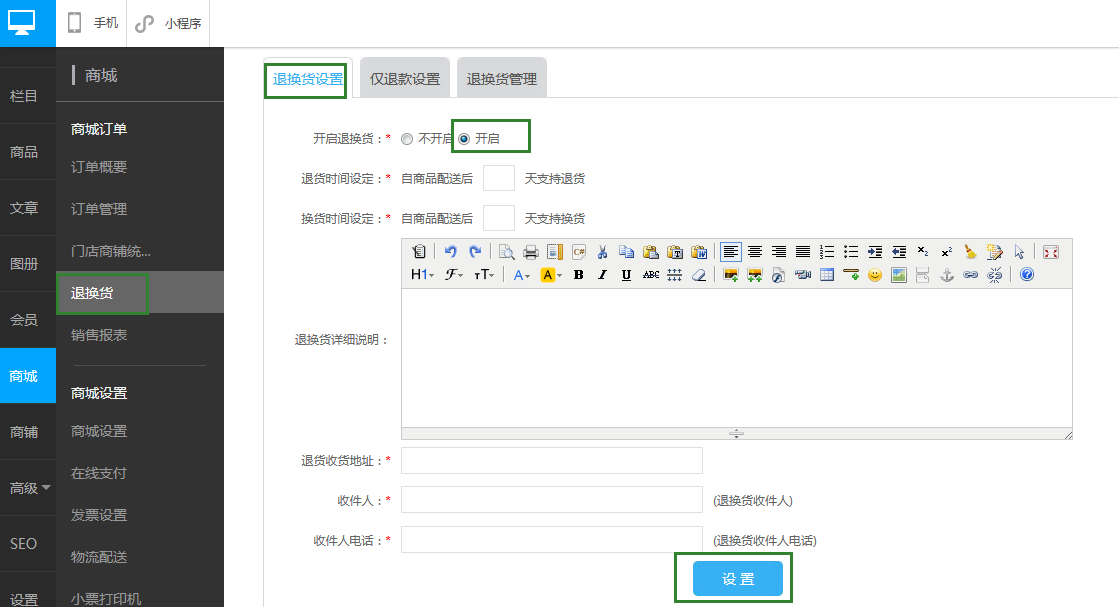Switch to the 退换货管理 tab

(502, 78)
